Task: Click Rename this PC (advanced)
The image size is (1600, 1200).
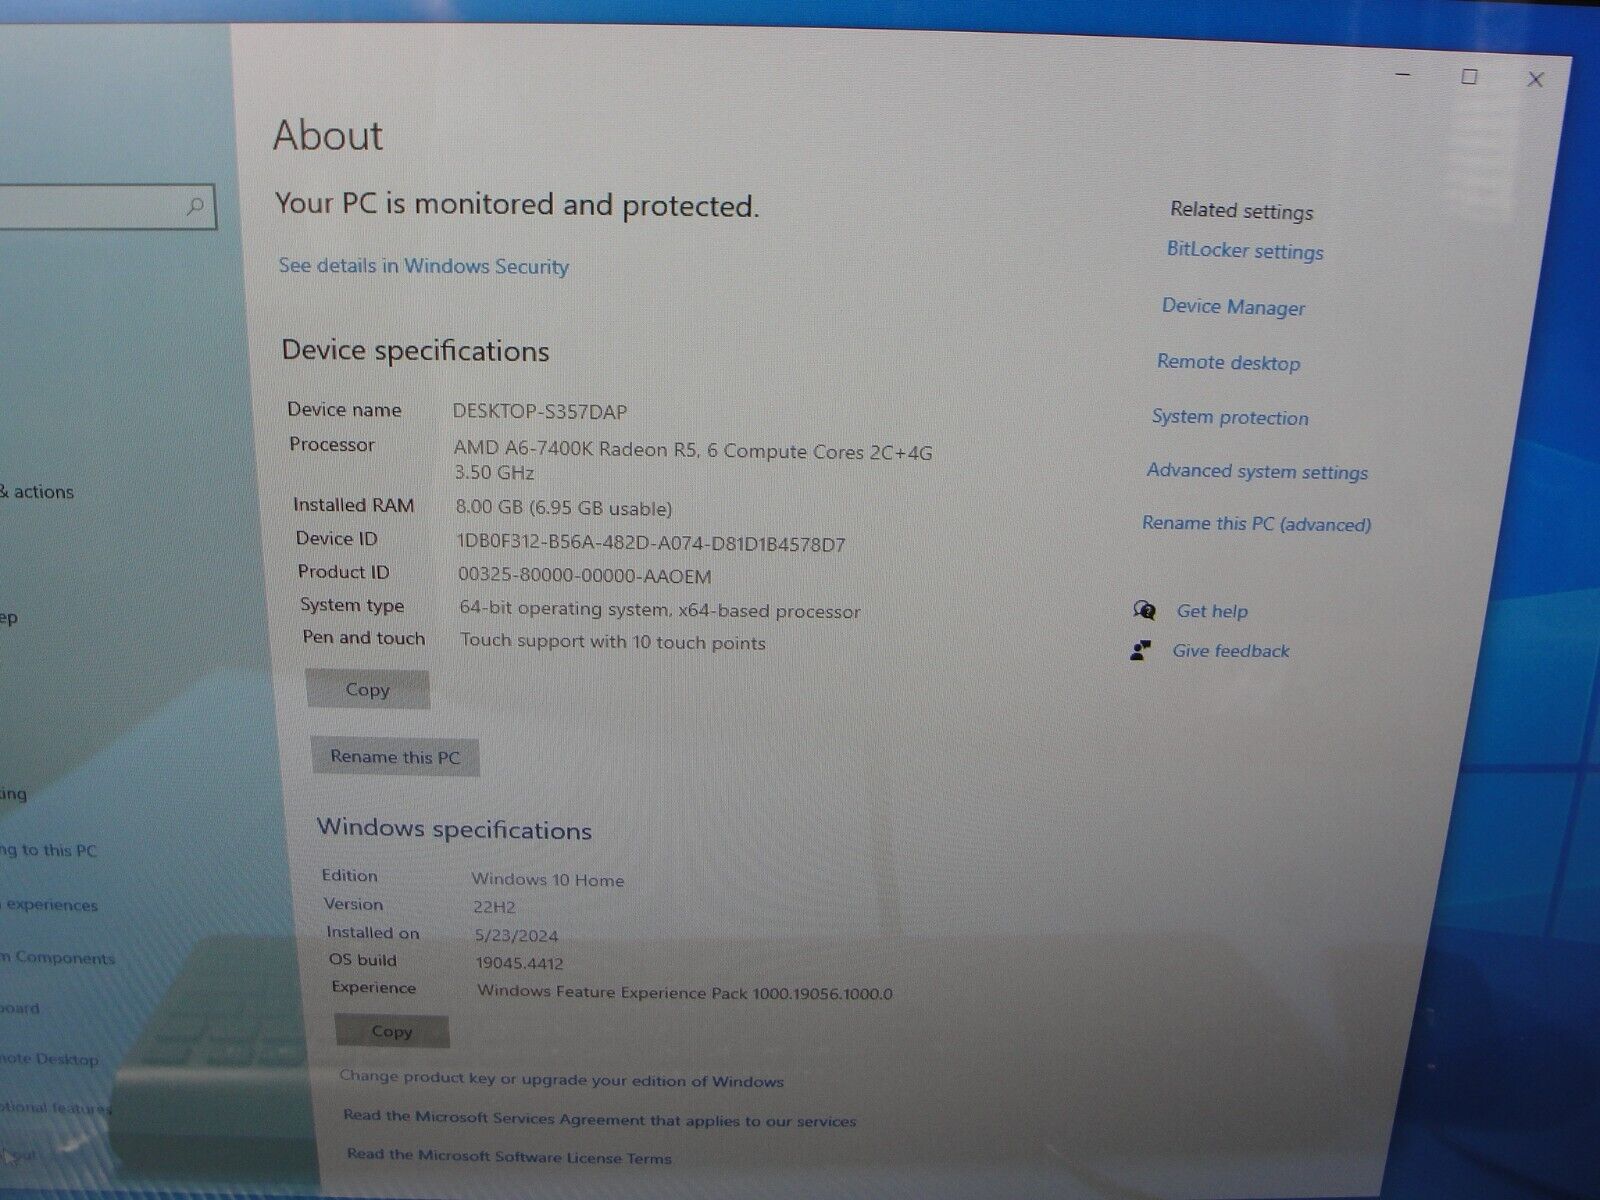Action: coord(1257,523)
